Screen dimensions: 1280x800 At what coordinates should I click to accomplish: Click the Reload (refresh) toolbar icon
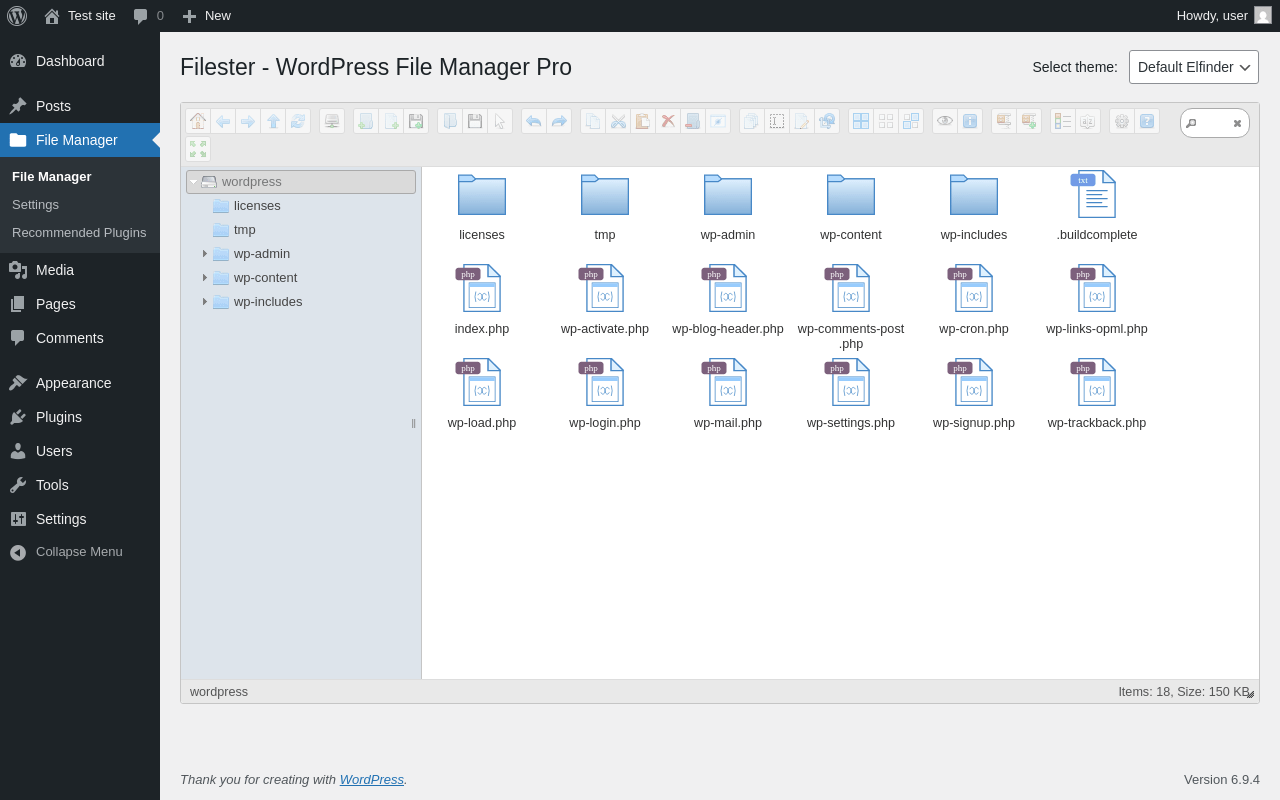point(298,121)
